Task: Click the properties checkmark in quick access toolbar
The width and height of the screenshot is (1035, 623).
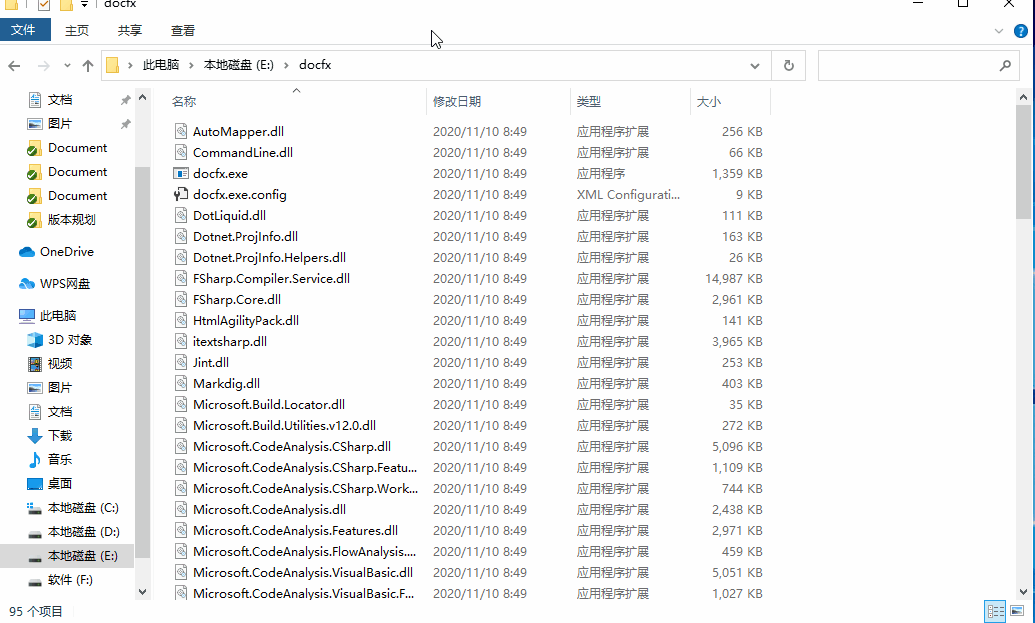Action: [x=44, y=5]
